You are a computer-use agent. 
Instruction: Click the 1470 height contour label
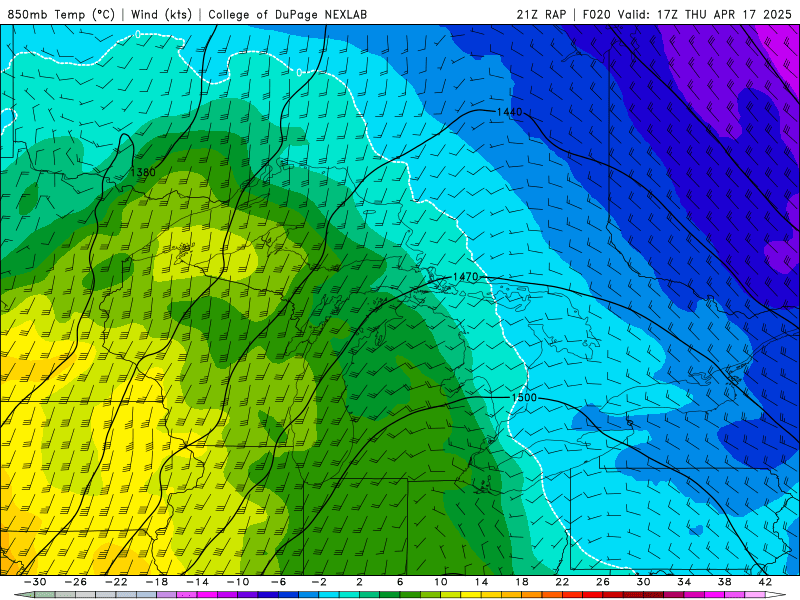pos(465,277)
